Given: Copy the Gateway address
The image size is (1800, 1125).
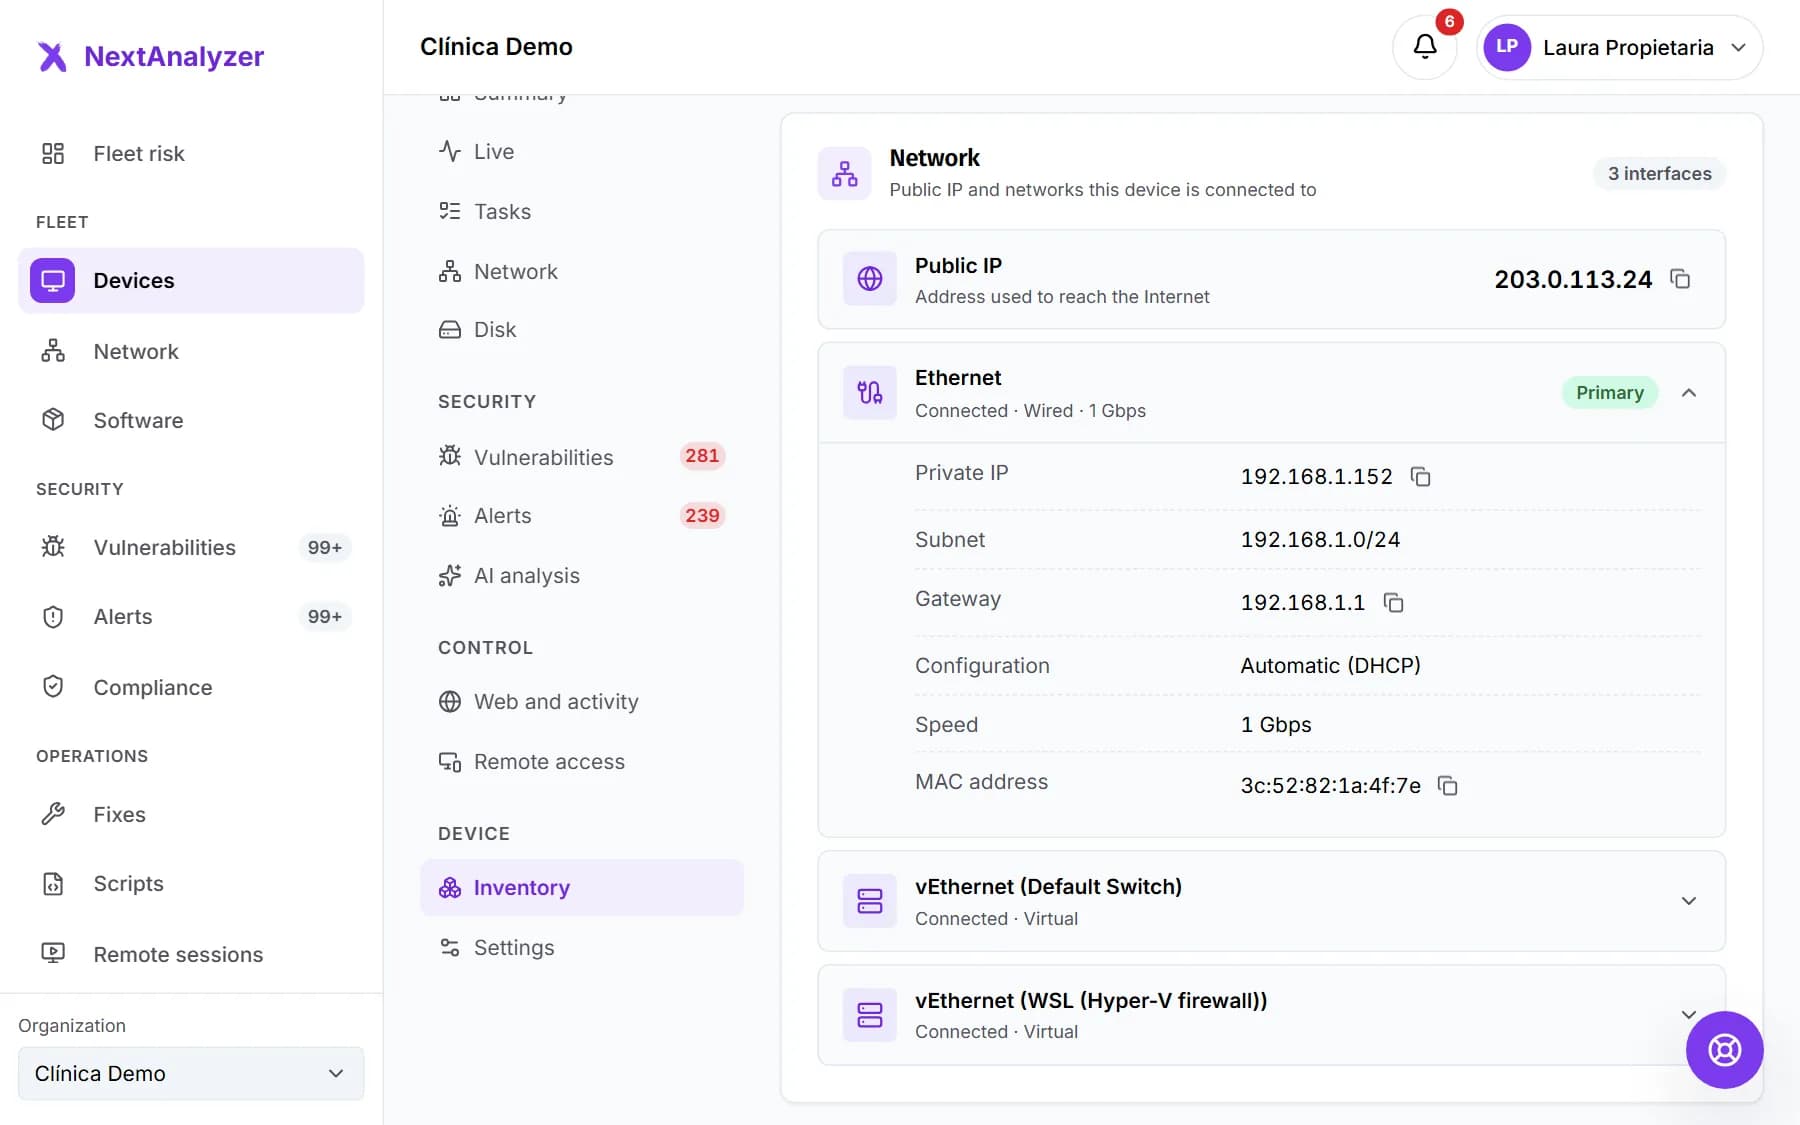Looking at the screenshot, I should pos(1393,602).
